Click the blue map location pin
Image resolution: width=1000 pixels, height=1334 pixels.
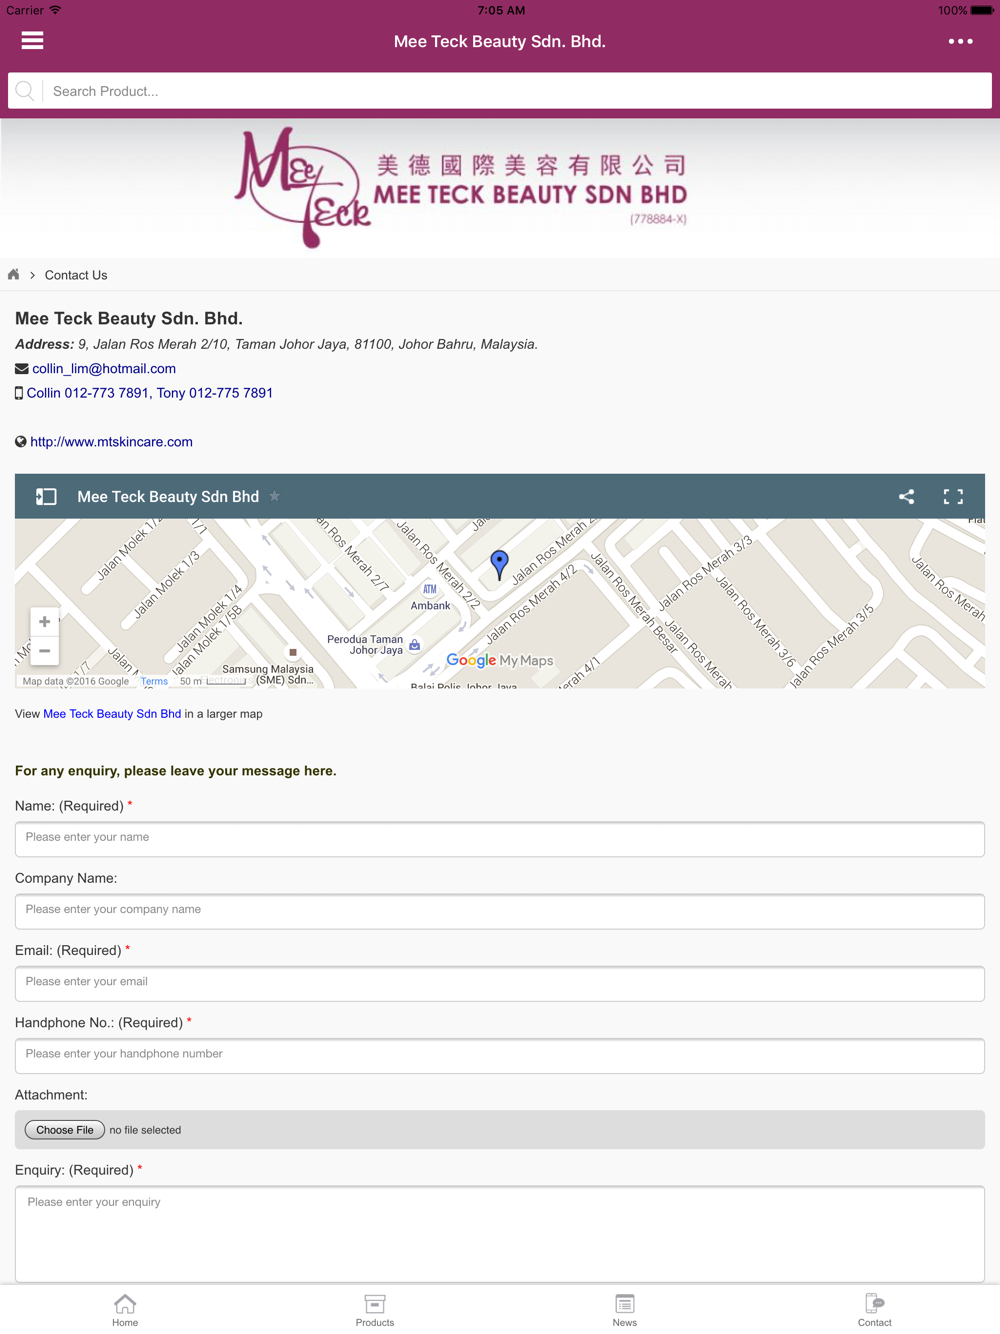pyautogui.click(x=500, y=564)
